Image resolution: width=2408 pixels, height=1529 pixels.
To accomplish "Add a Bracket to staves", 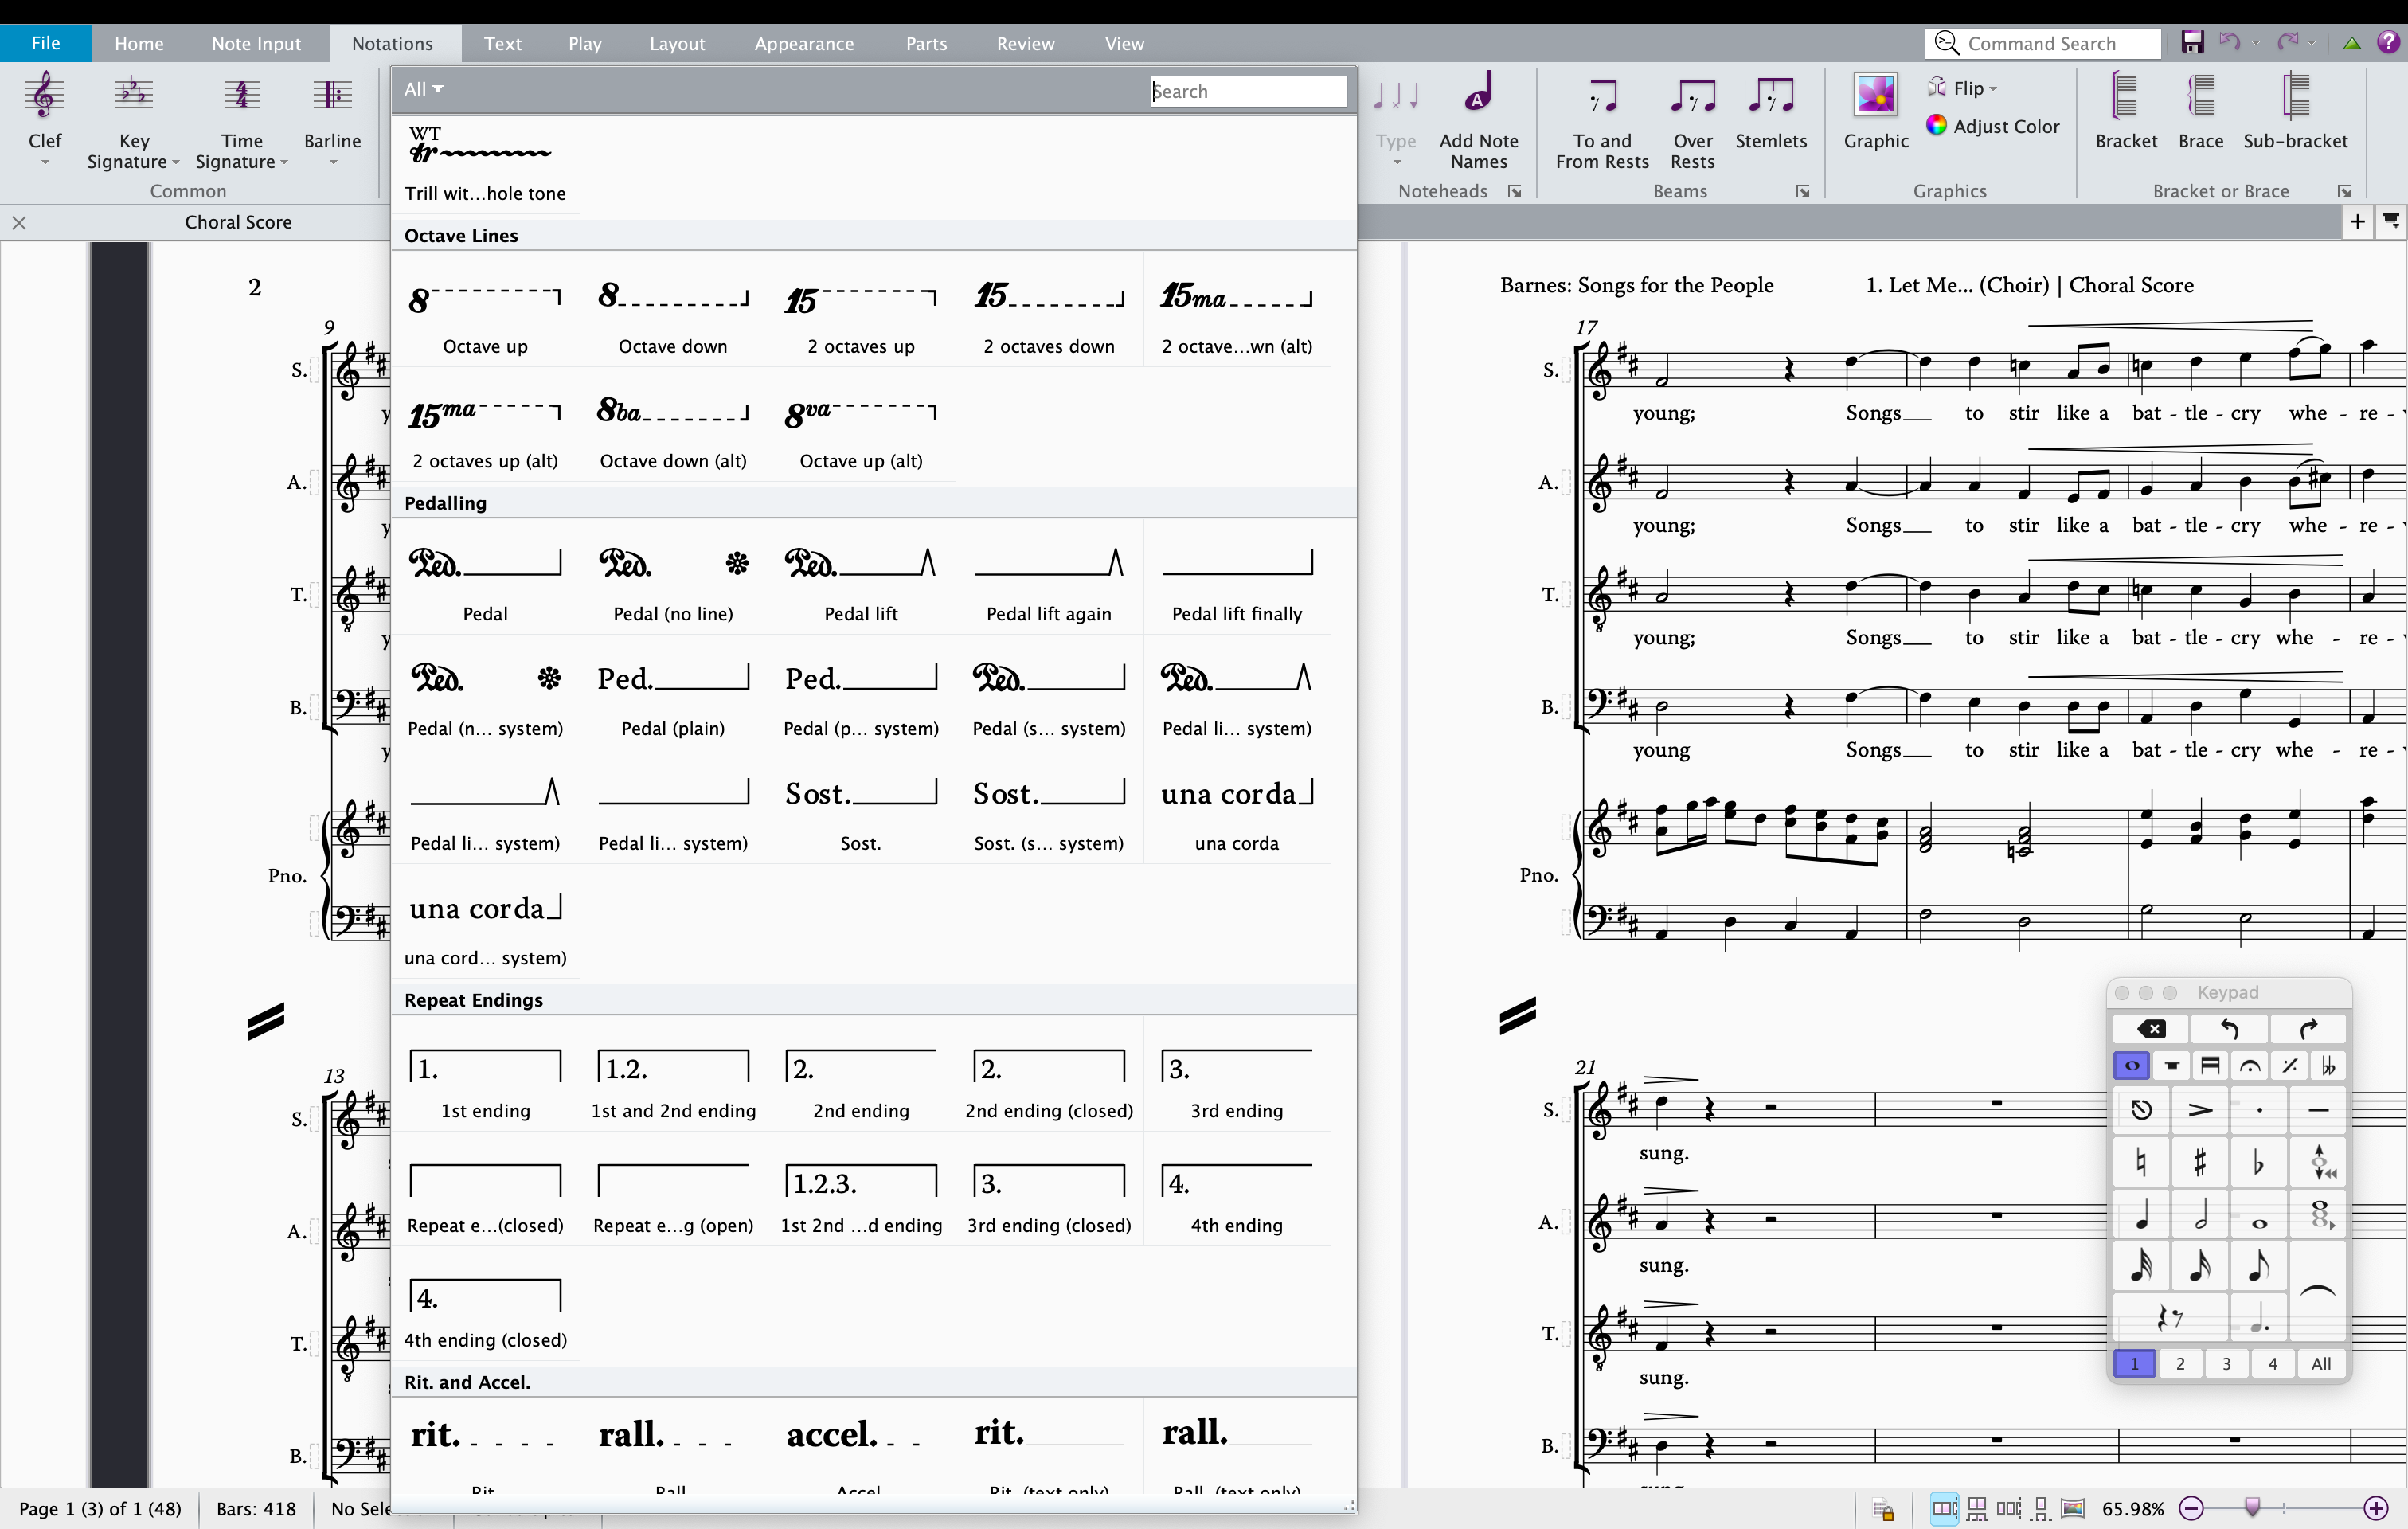I will point(2126,112).
